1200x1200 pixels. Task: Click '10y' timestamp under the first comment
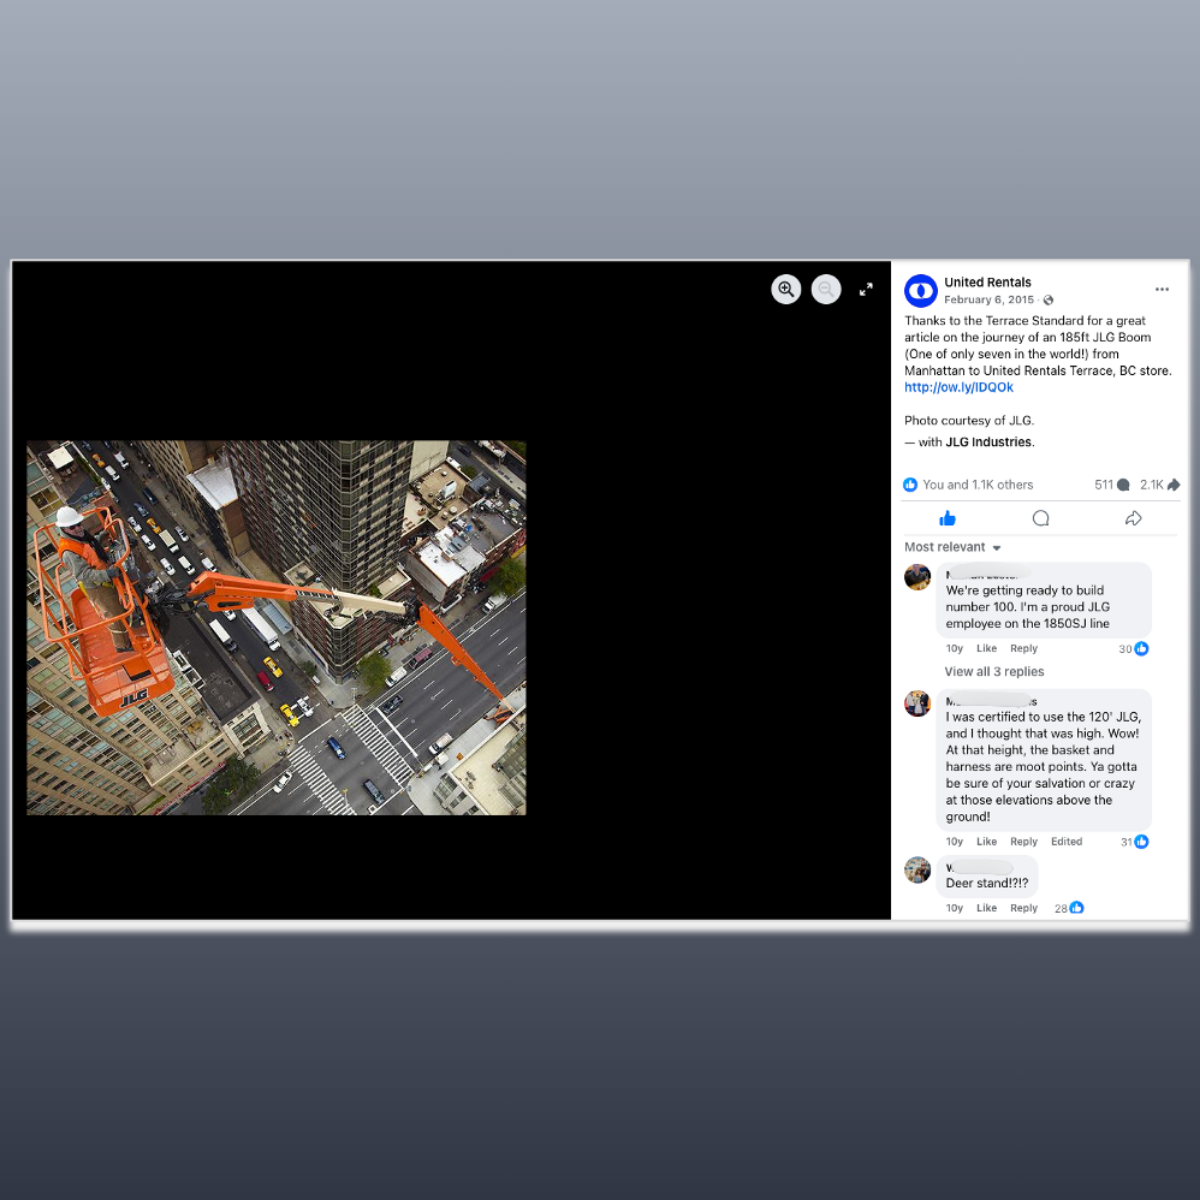tap(954, 649)
